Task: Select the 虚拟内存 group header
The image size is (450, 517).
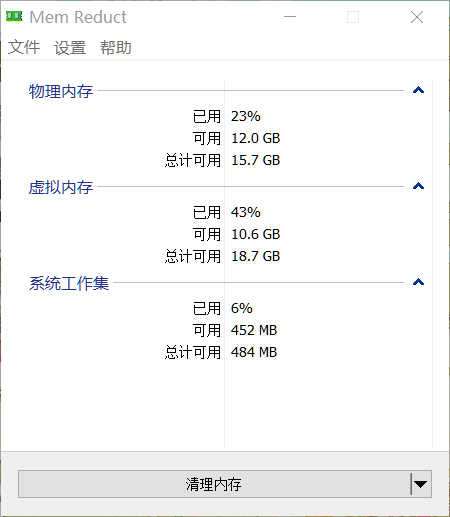Action: pos(61,187)
